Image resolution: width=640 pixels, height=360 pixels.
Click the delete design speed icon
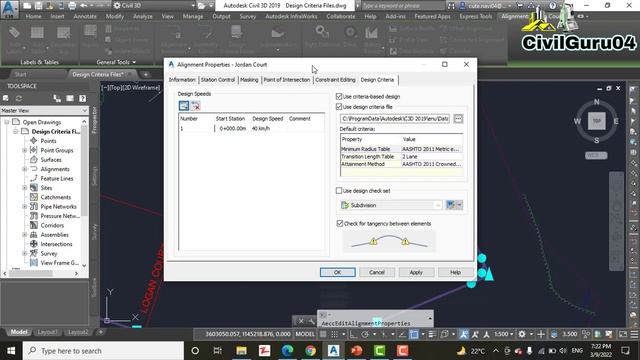coord(196,106)
